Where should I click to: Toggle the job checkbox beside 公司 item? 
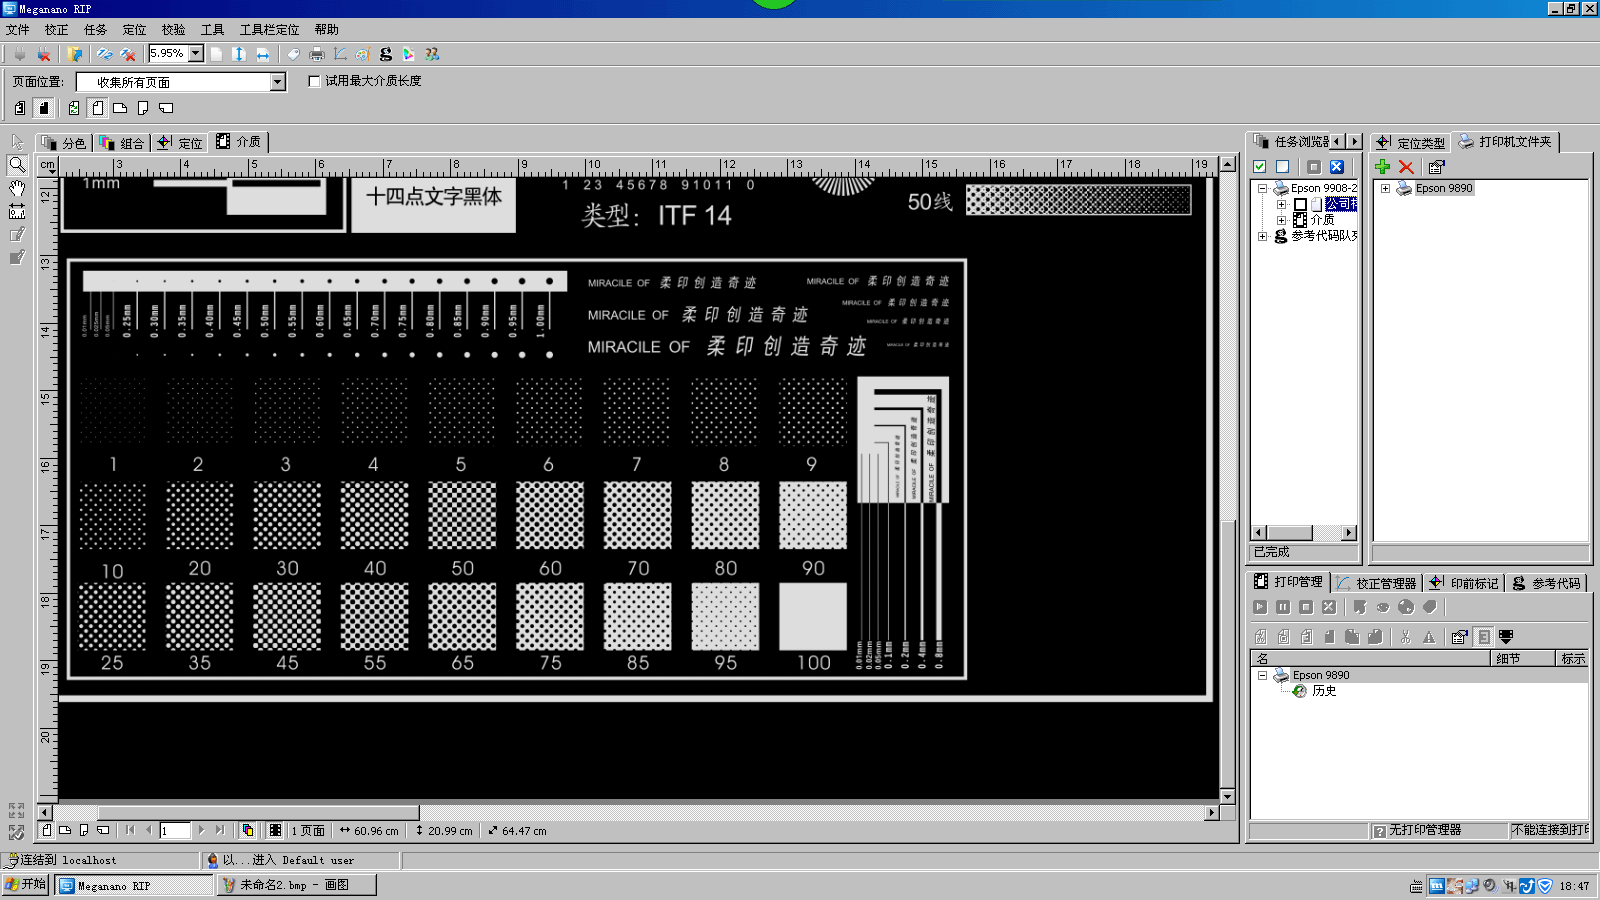click(1300, 204)
